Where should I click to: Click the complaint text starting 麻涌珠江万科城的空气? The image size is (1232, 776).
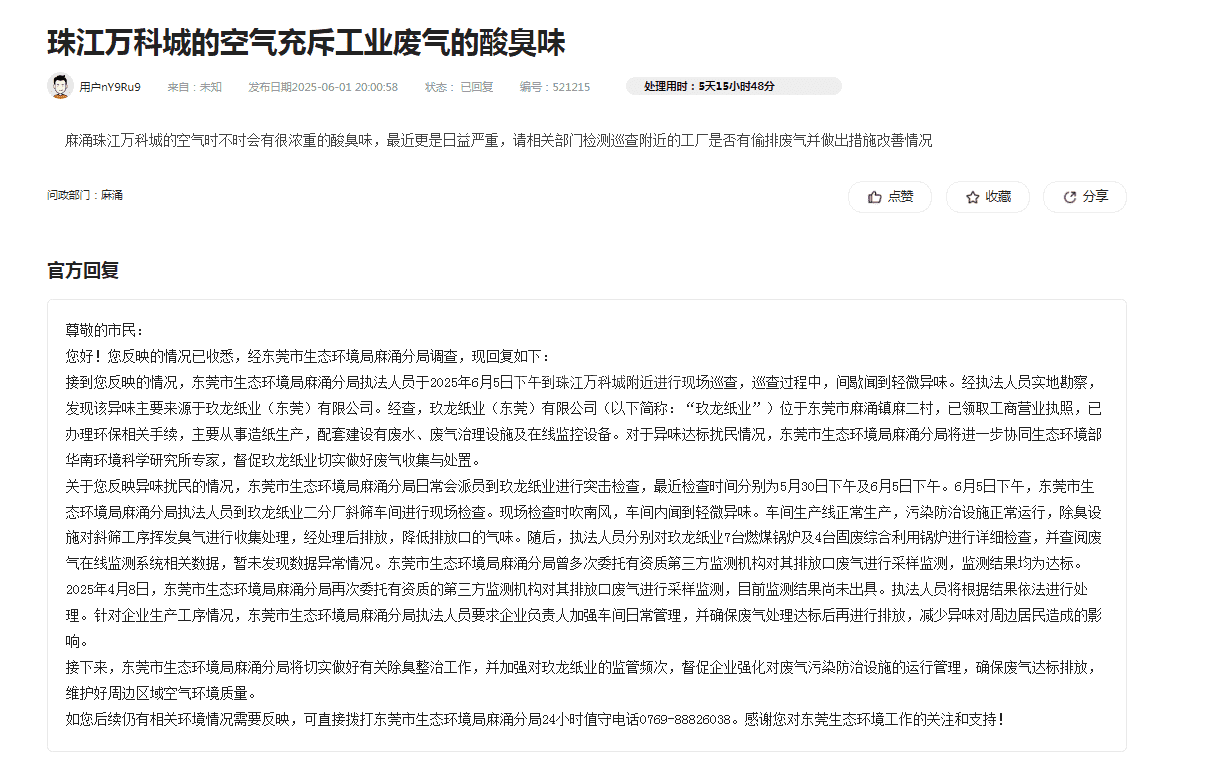[499, 140]
